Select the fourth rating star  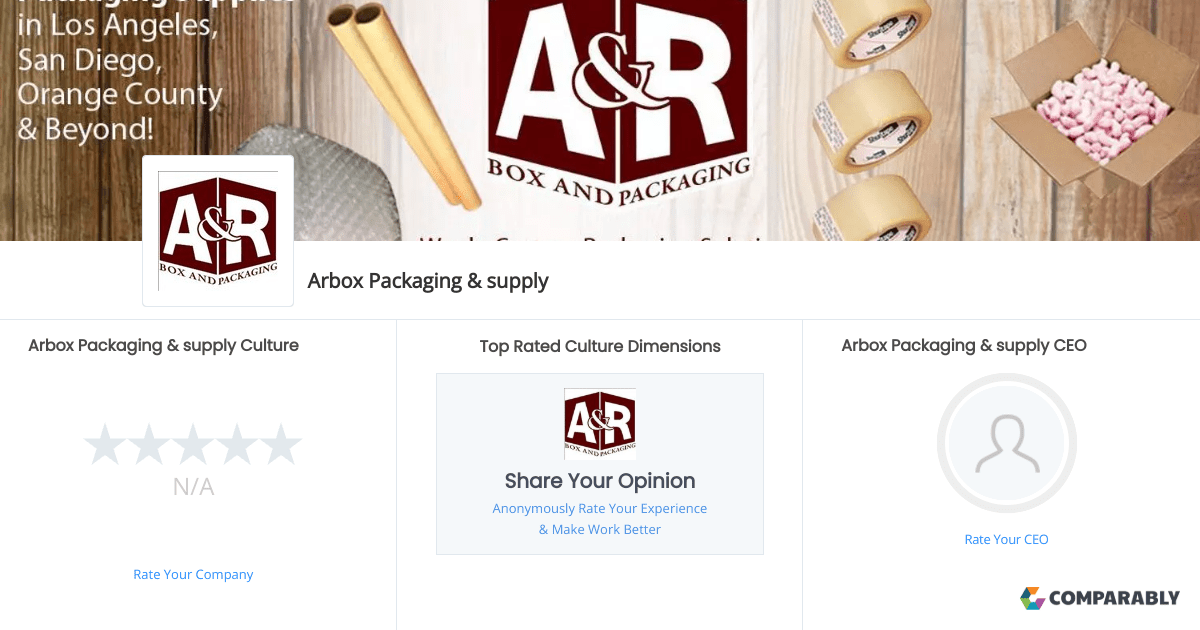[x=236, y=444]
